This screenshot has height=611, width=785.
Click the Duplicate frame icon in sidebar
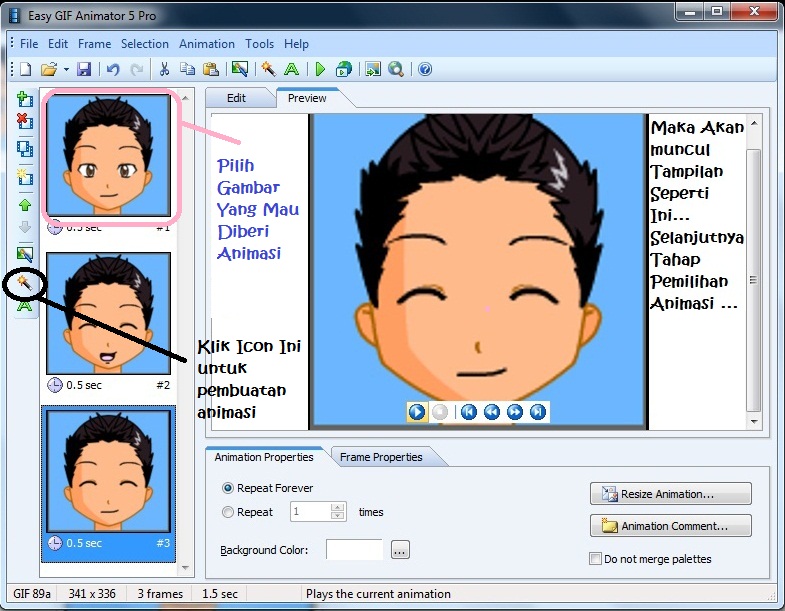point(25,149)
